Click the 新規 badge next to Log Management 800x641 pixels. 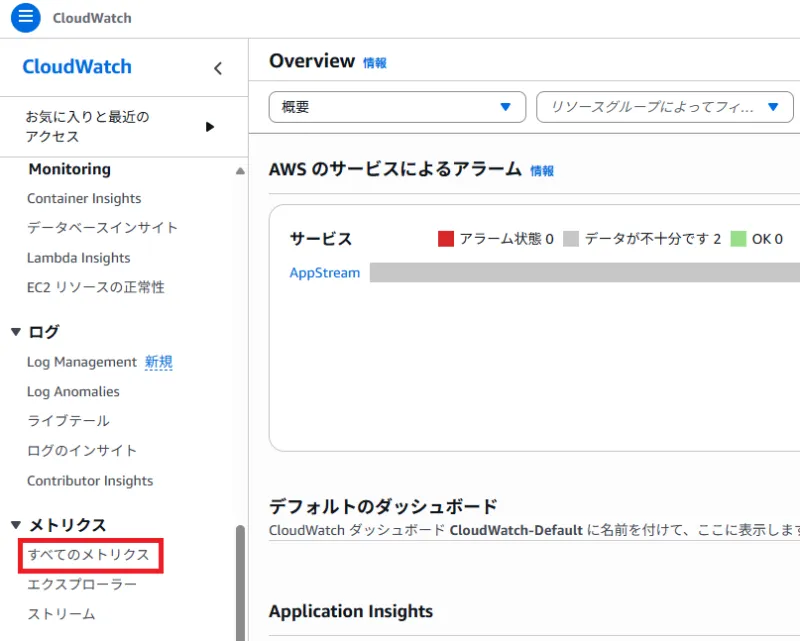click(x=159, y=362)
